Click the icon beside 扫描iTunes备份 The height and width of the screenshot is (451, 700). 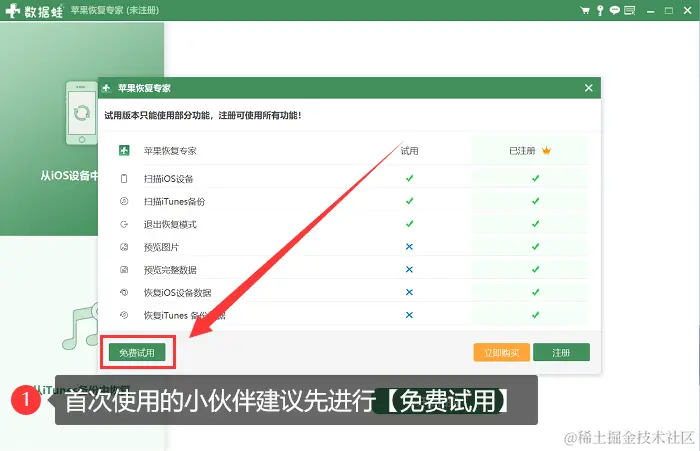click(x=124, y=201)
